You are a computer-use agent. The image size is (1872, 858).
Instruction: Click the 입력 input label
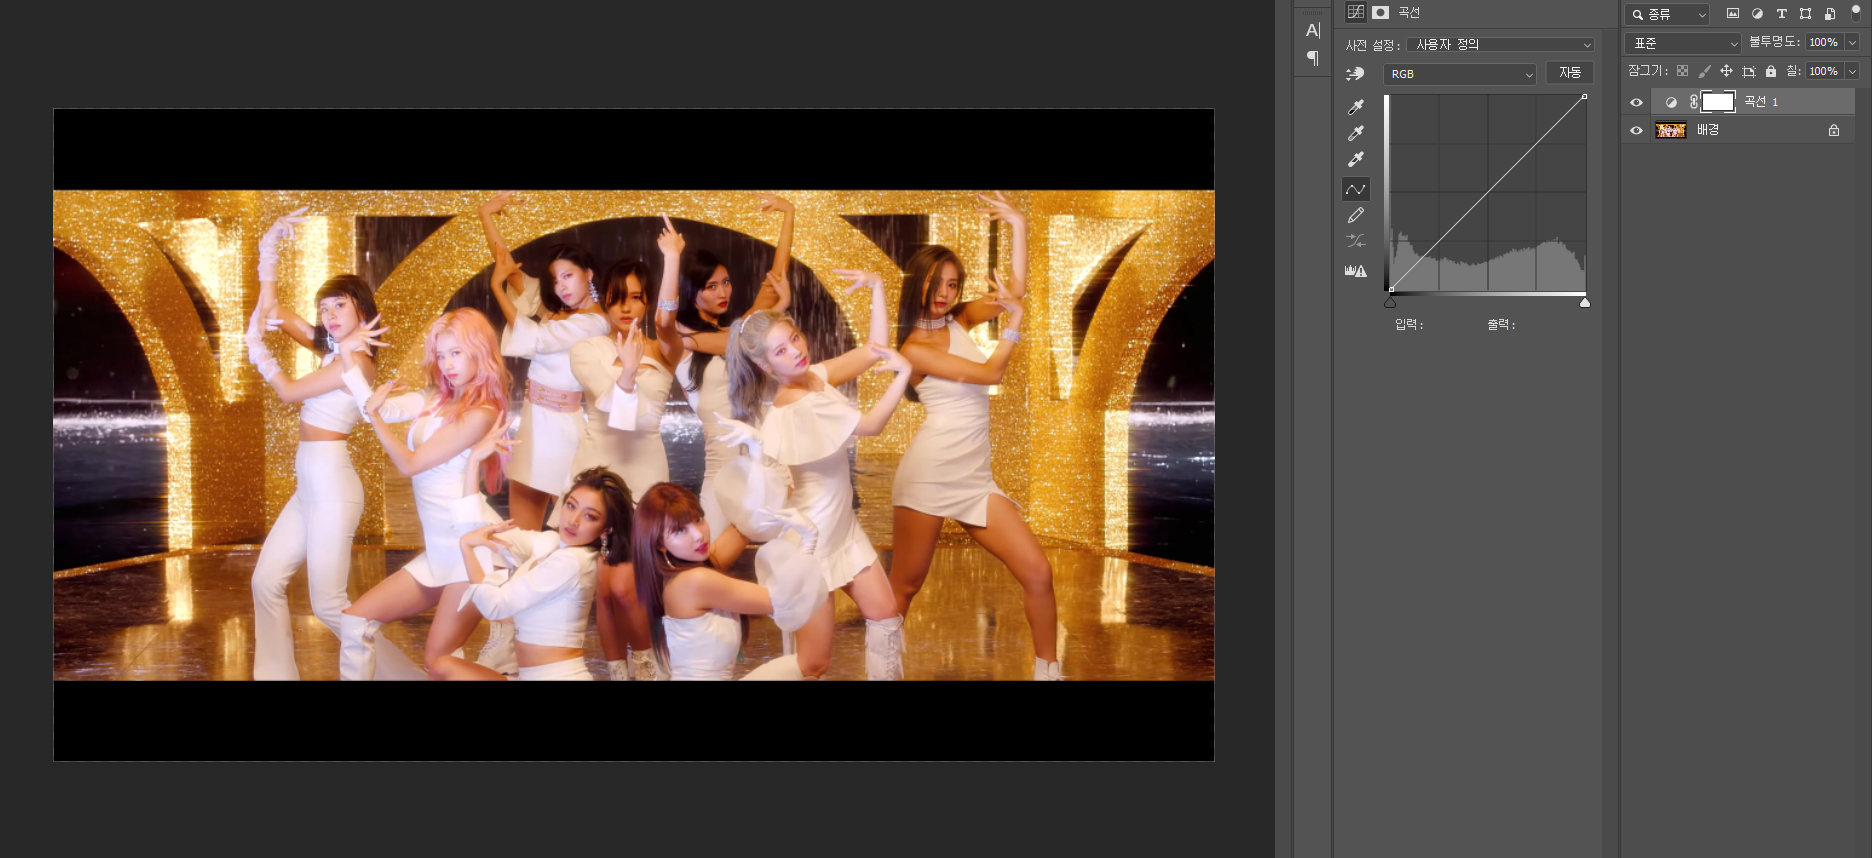tap(1409, 324)
